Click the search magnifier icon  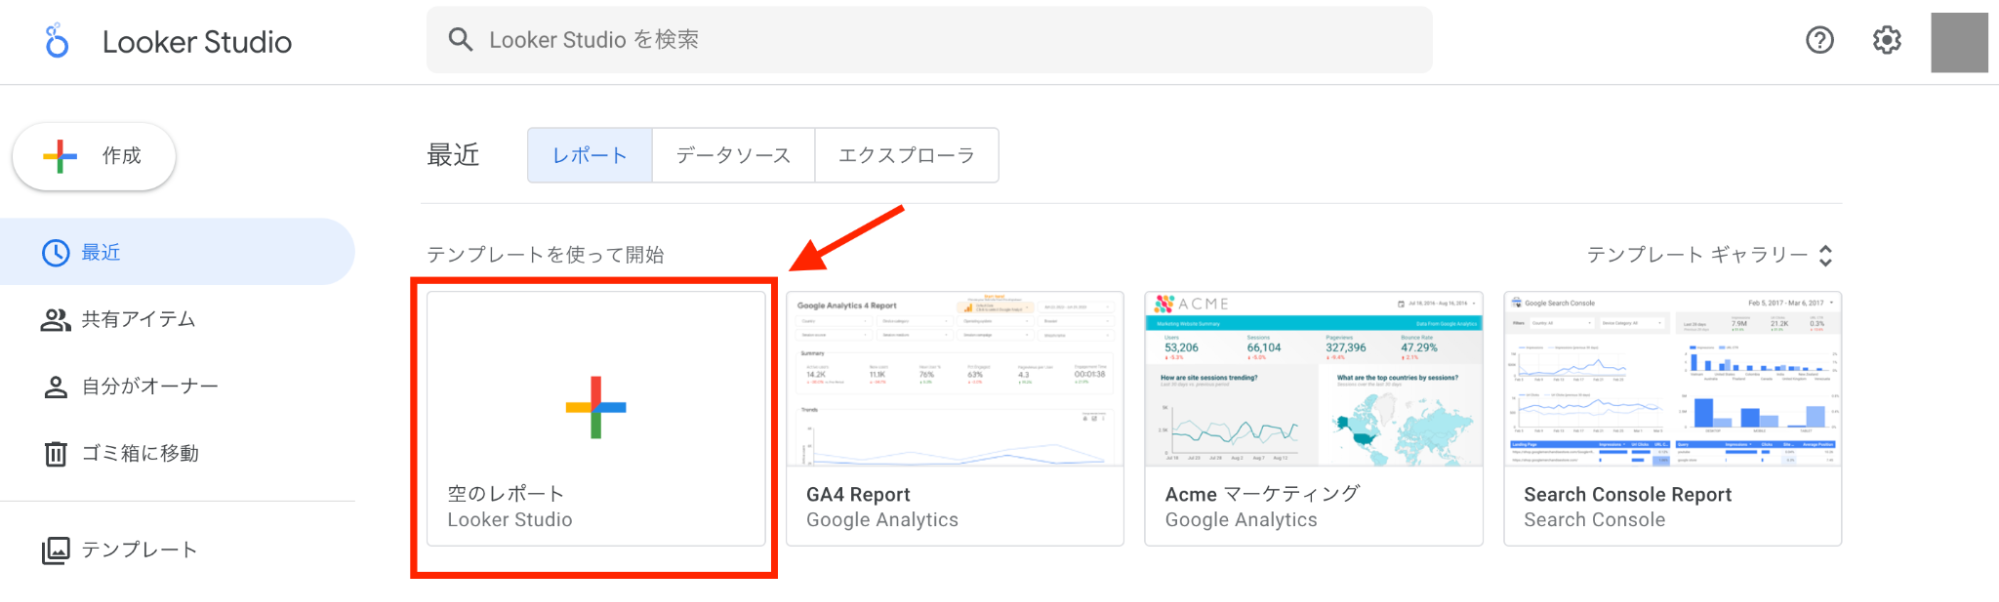point(460,40)
